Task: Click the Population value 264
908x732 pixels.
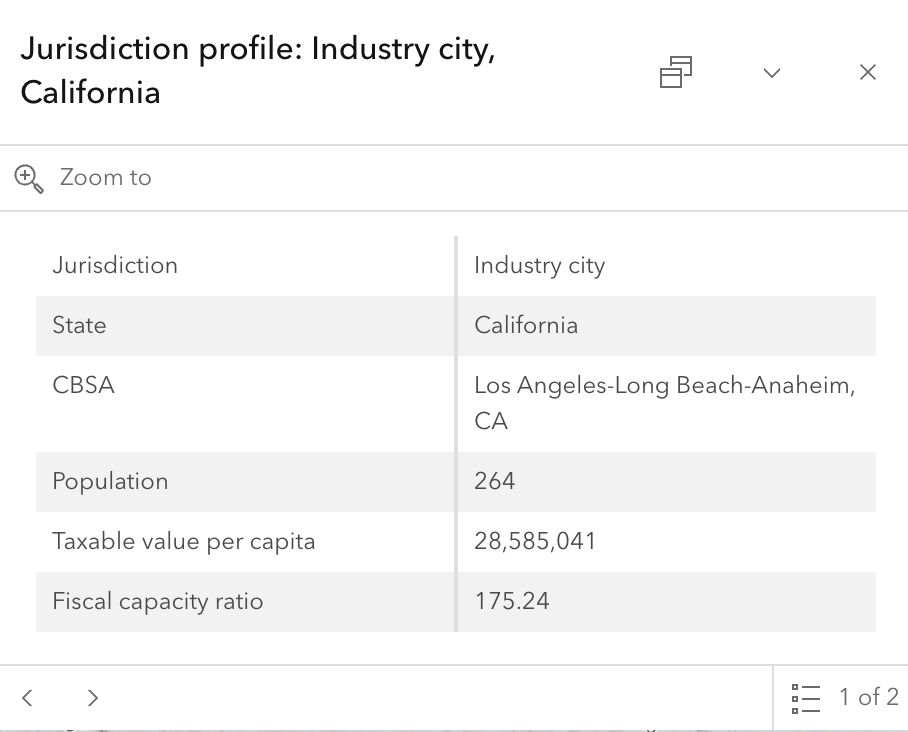Action: click(x=494, y=481)
